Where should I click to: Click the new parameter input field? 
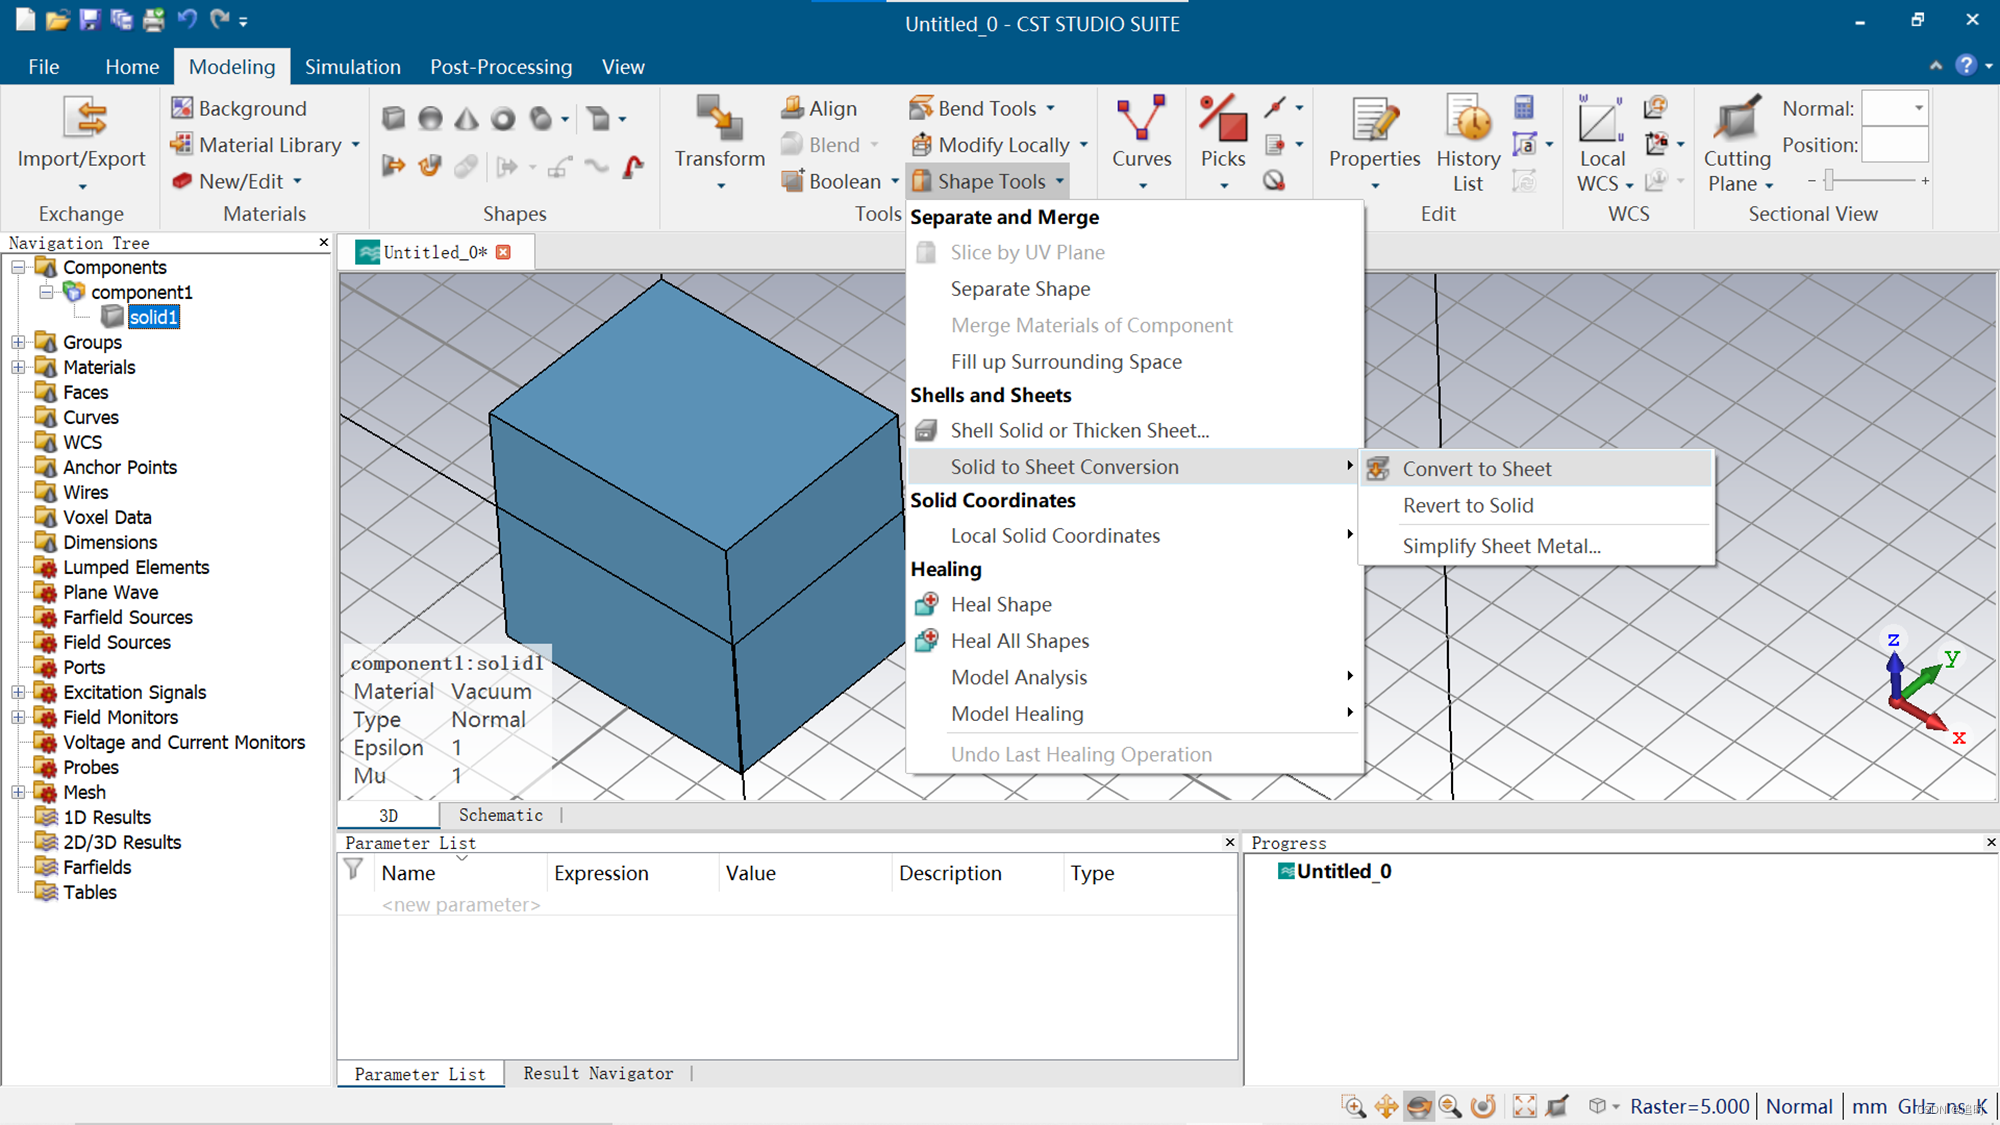(x=460, y=904)
